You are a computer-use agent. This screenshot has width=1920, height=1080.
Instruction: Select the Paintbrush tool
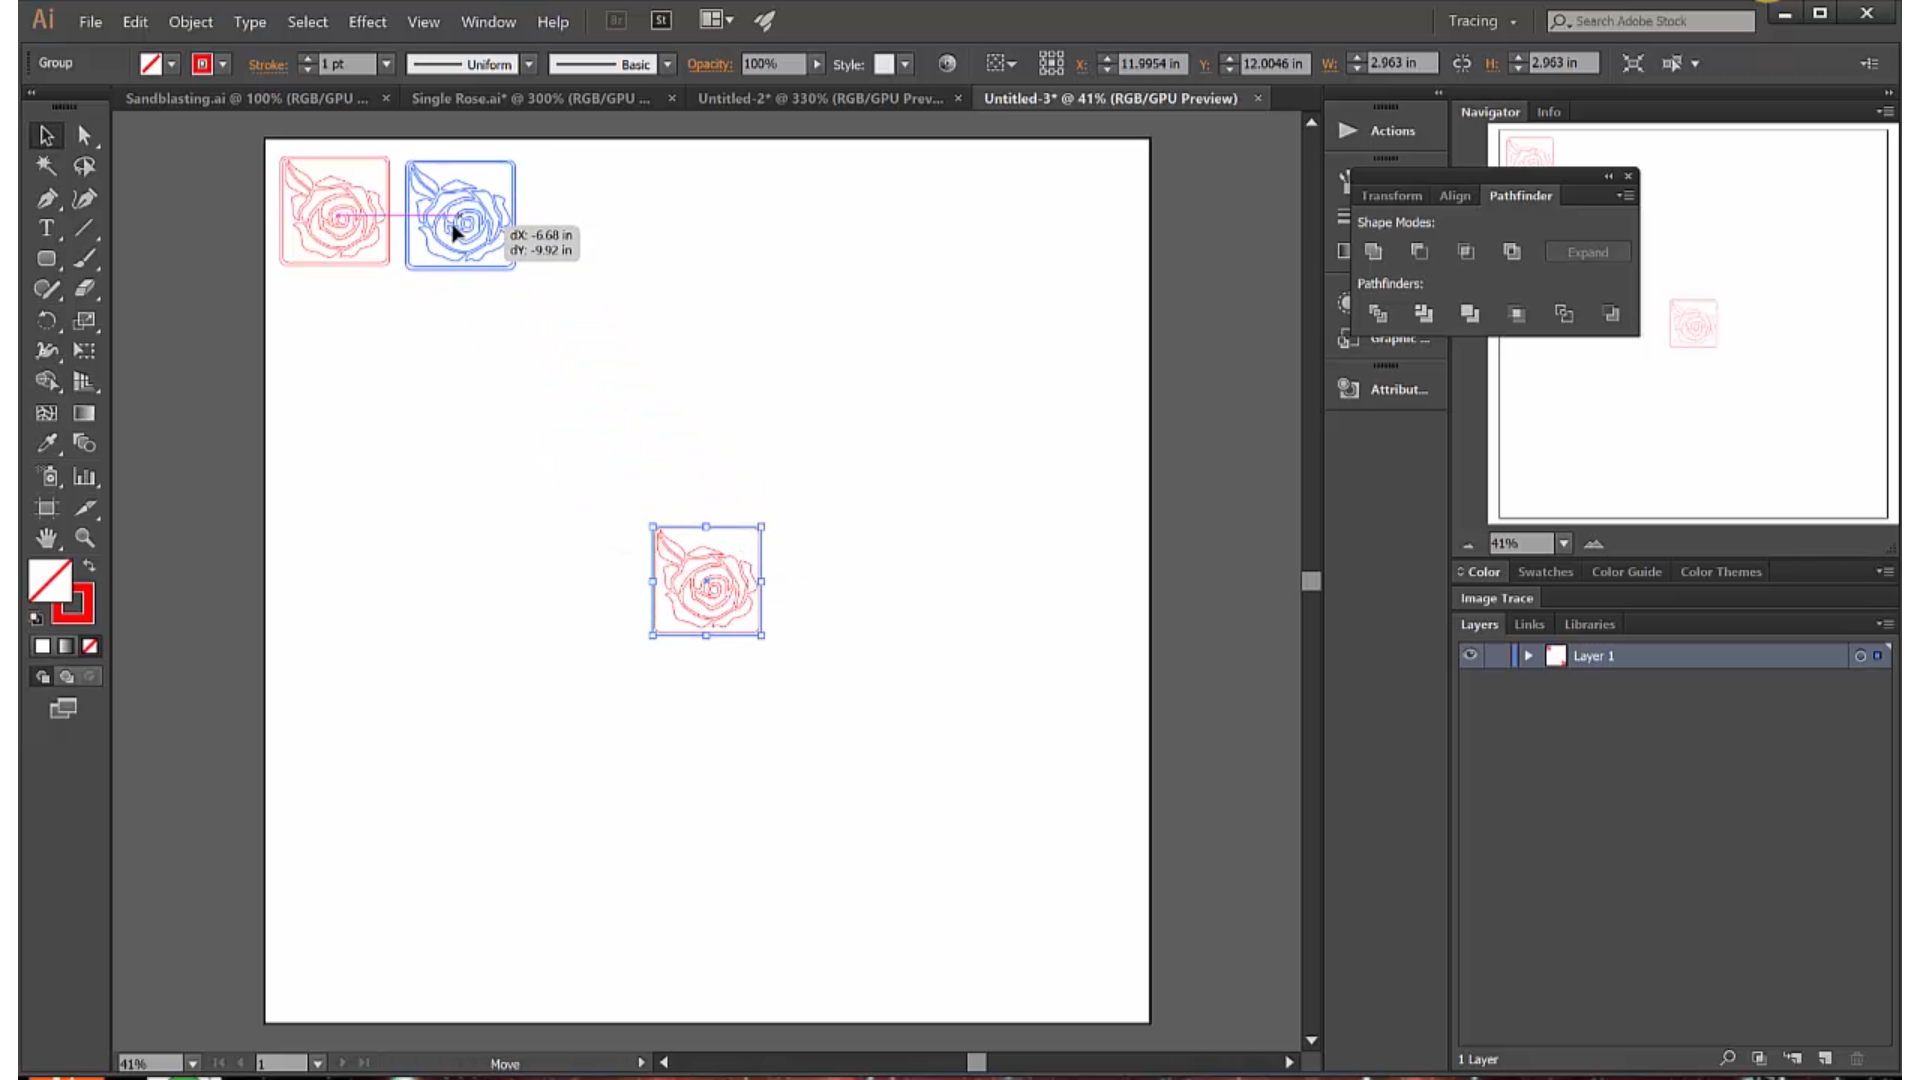84,259
